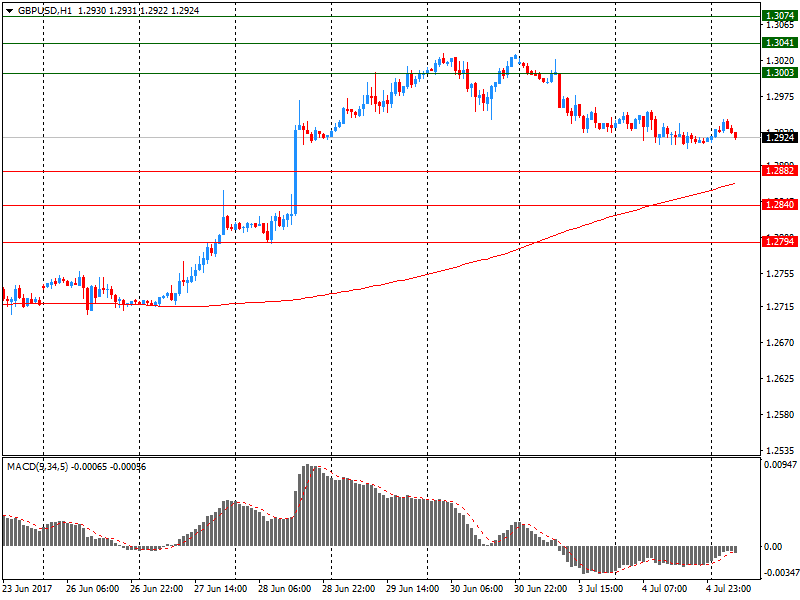Click the MACD zero level 0.00 label

click(773, 547)
